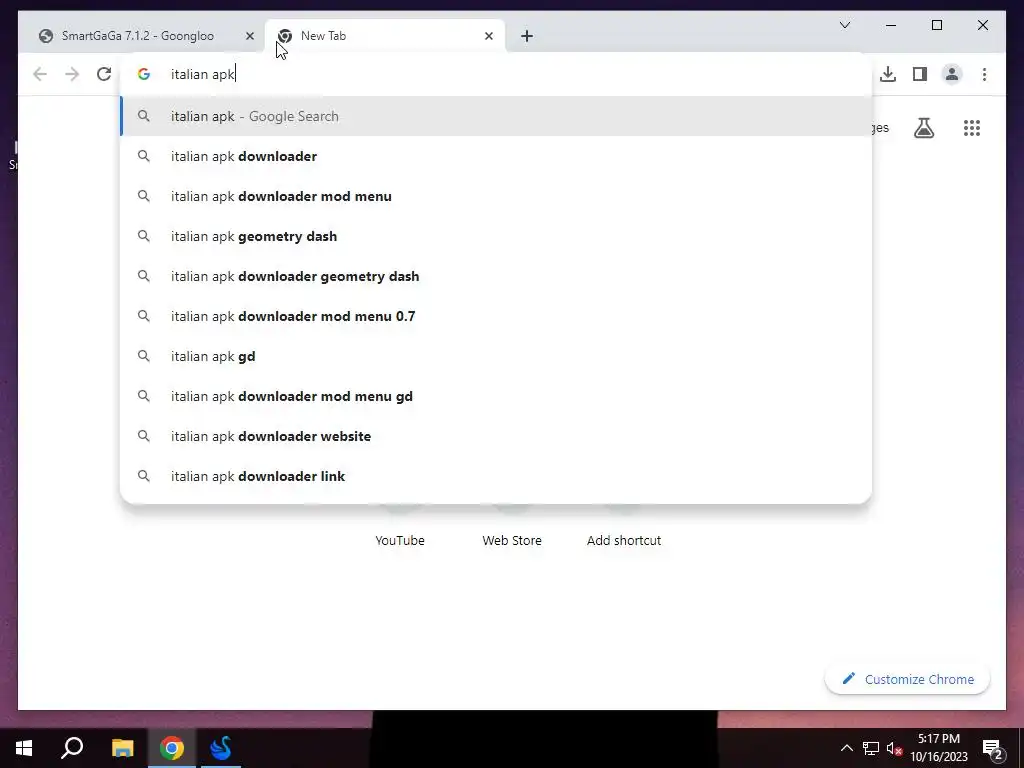Click the Chrome taskbar icon
This screenshot has width=1024, height=768.
click(x=172, y=748)
